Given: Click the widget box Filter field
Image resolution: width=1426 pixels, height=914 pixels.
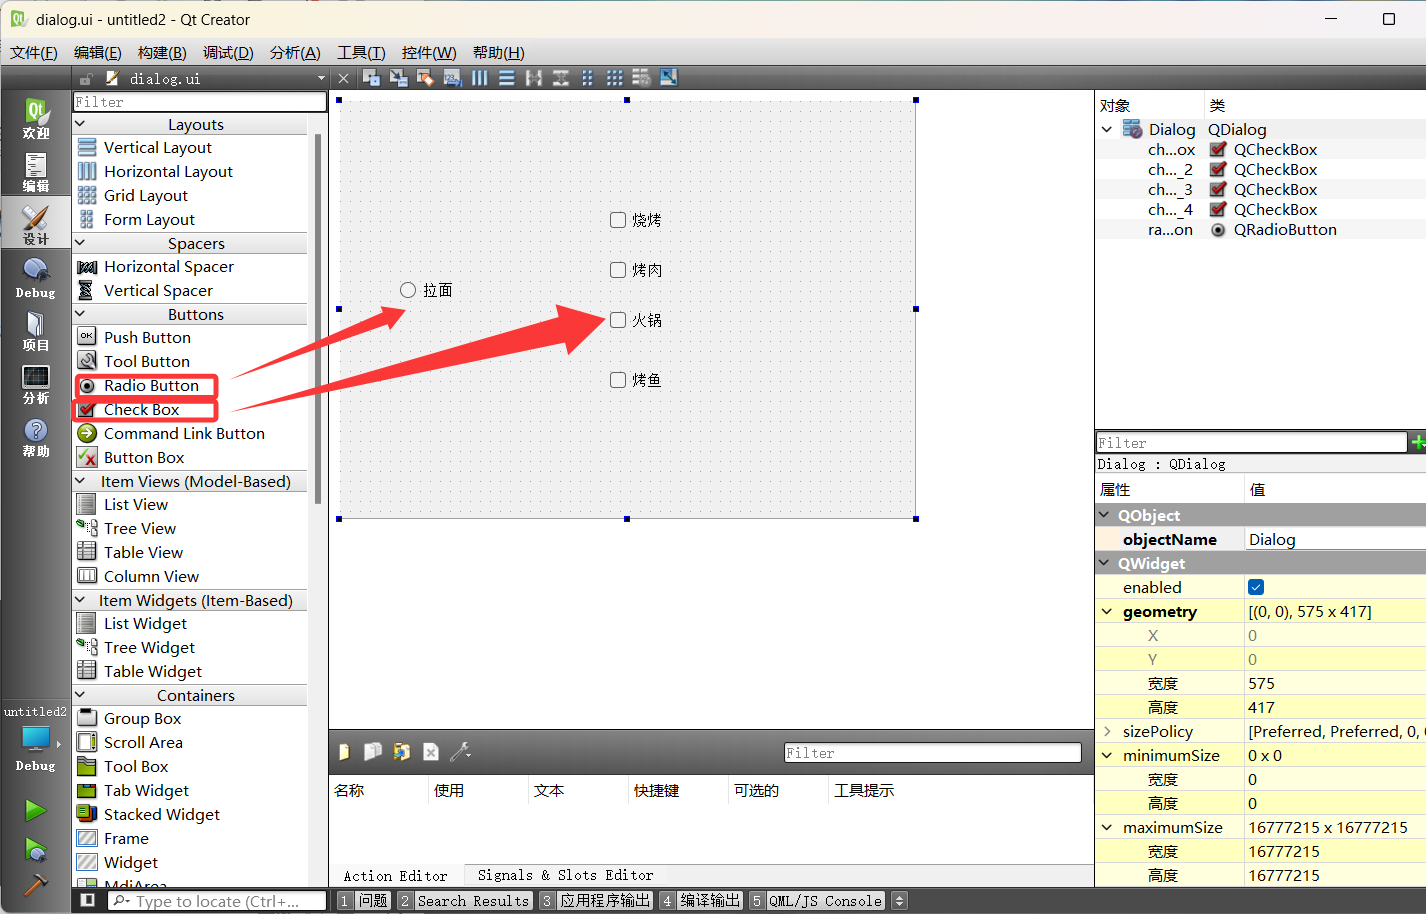Looking at the screenshot, I should click(x=200, y=102).
